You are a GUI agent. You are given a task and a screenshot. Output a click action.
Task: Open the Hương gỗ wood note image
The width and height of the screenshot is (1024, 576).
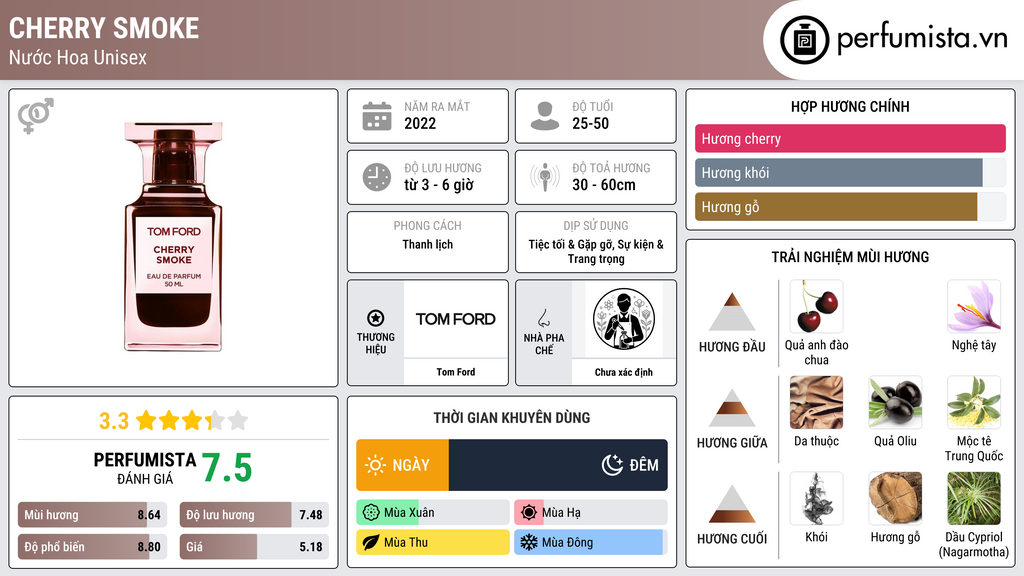895,498
